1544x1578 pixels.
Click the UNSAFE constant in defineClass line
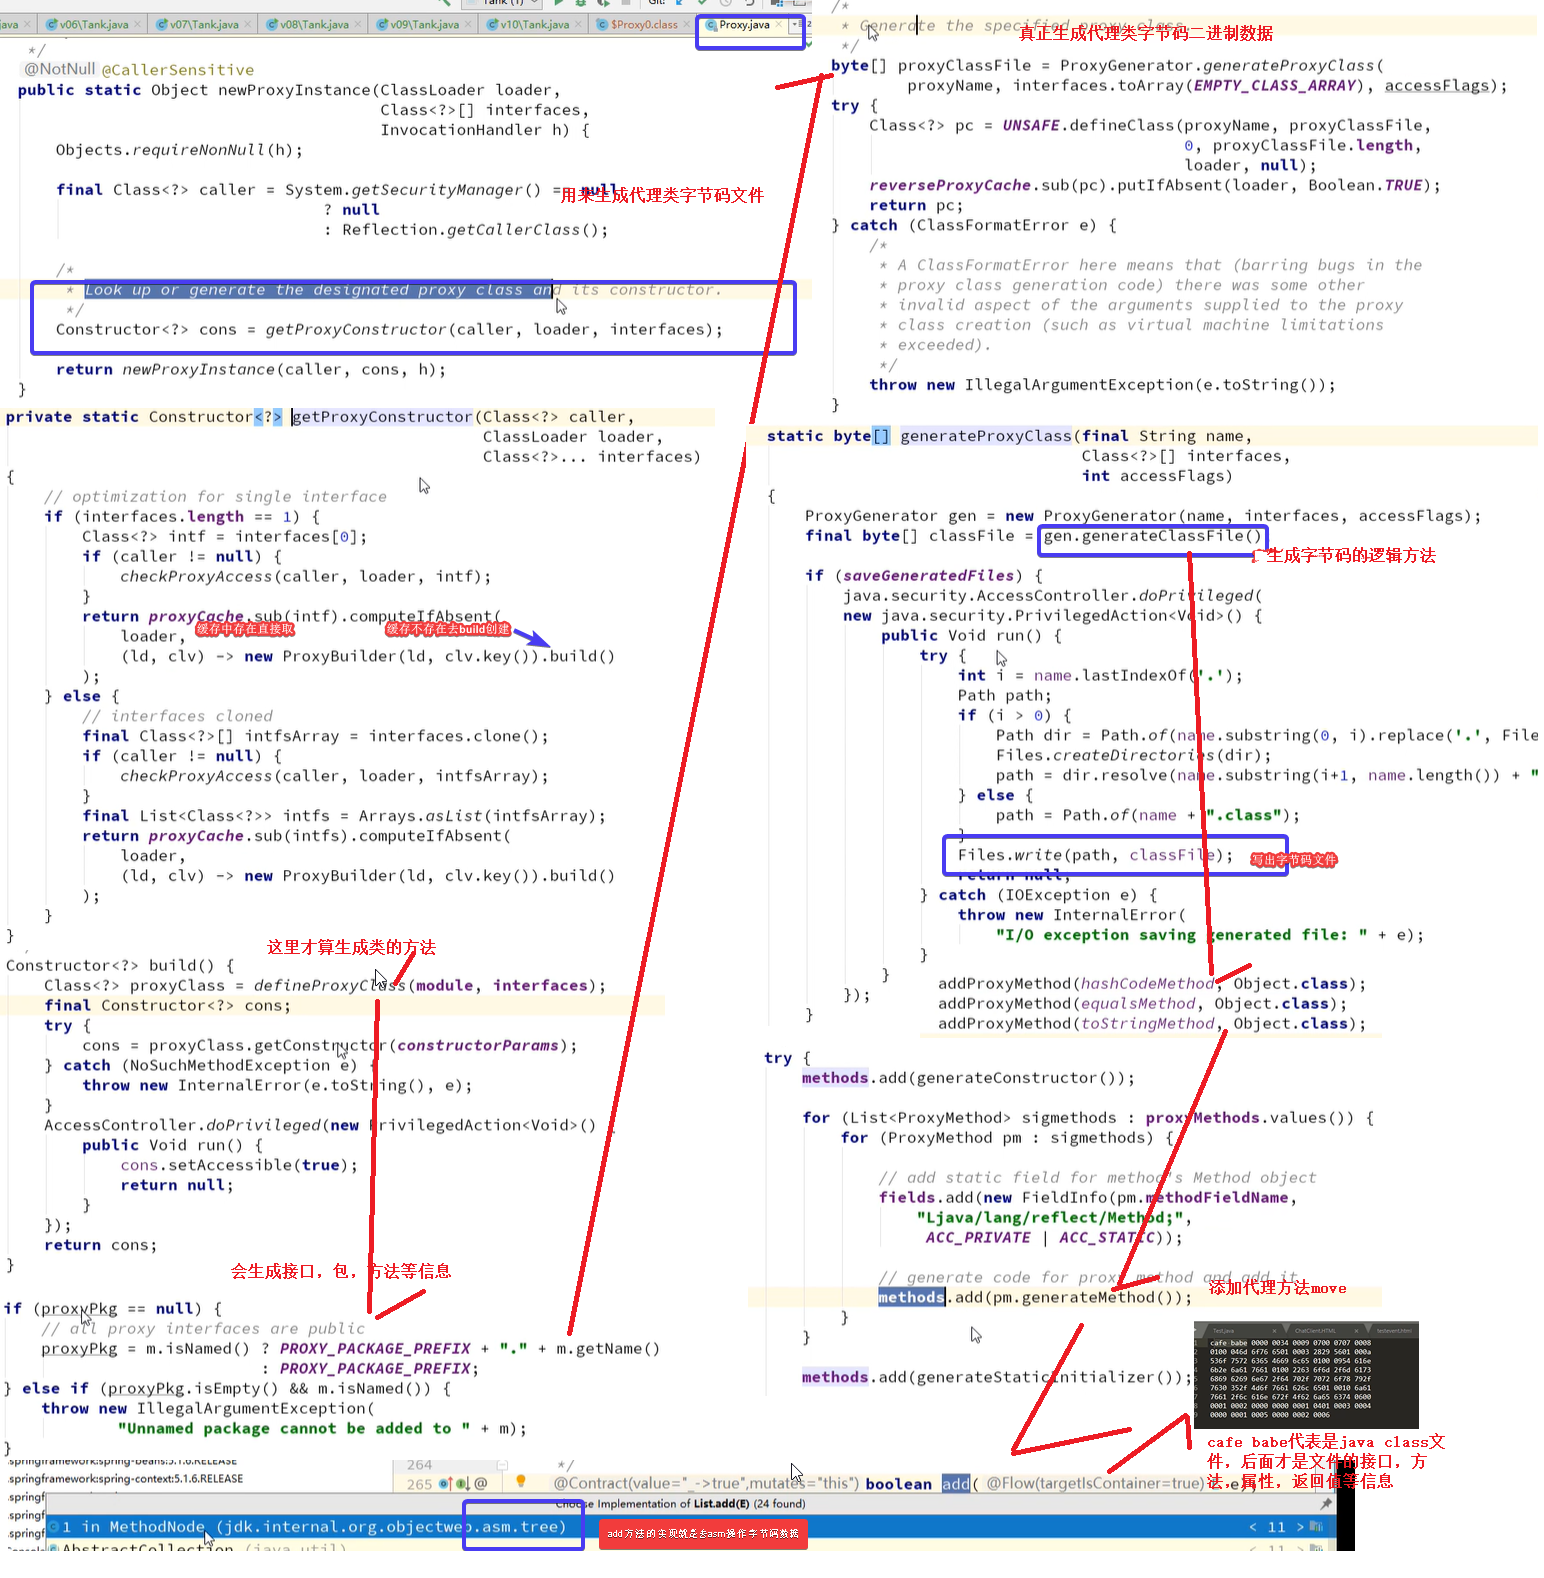1031,126
